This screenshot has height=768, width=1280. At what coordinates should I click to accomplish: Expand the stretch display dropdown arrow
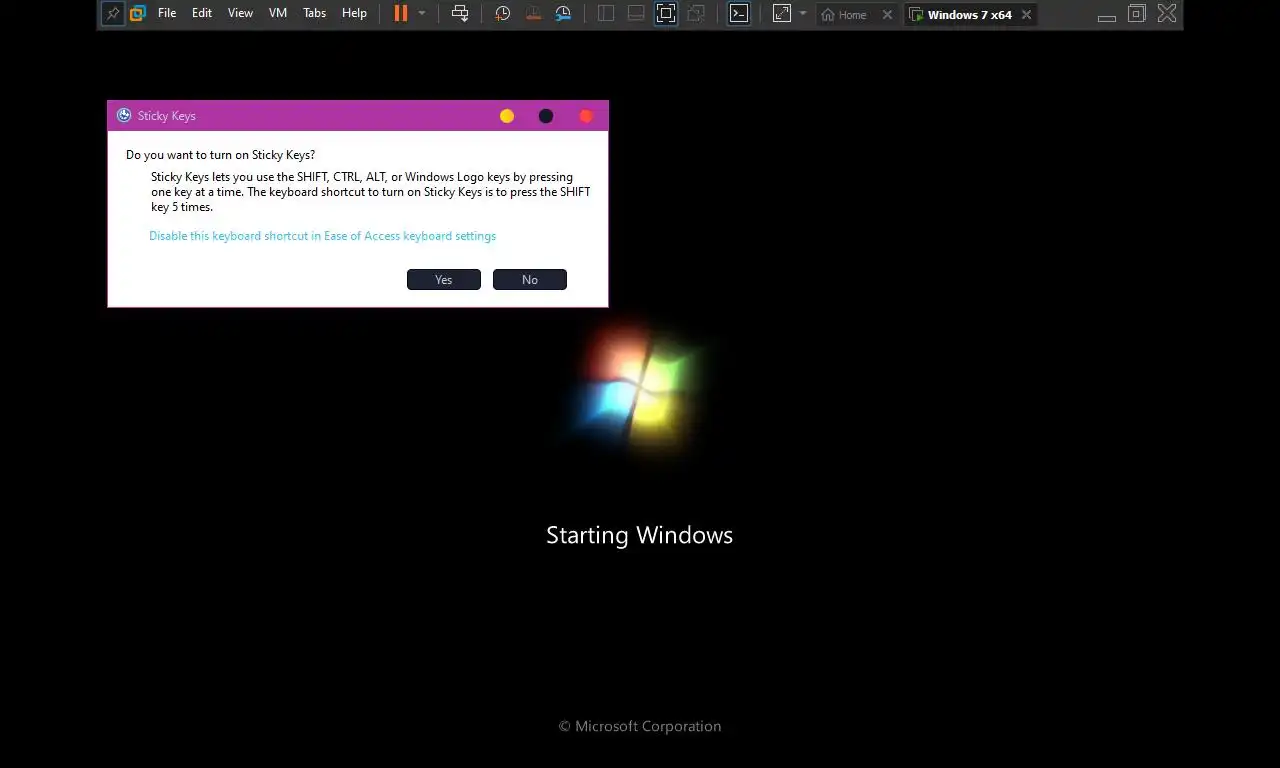802,14
